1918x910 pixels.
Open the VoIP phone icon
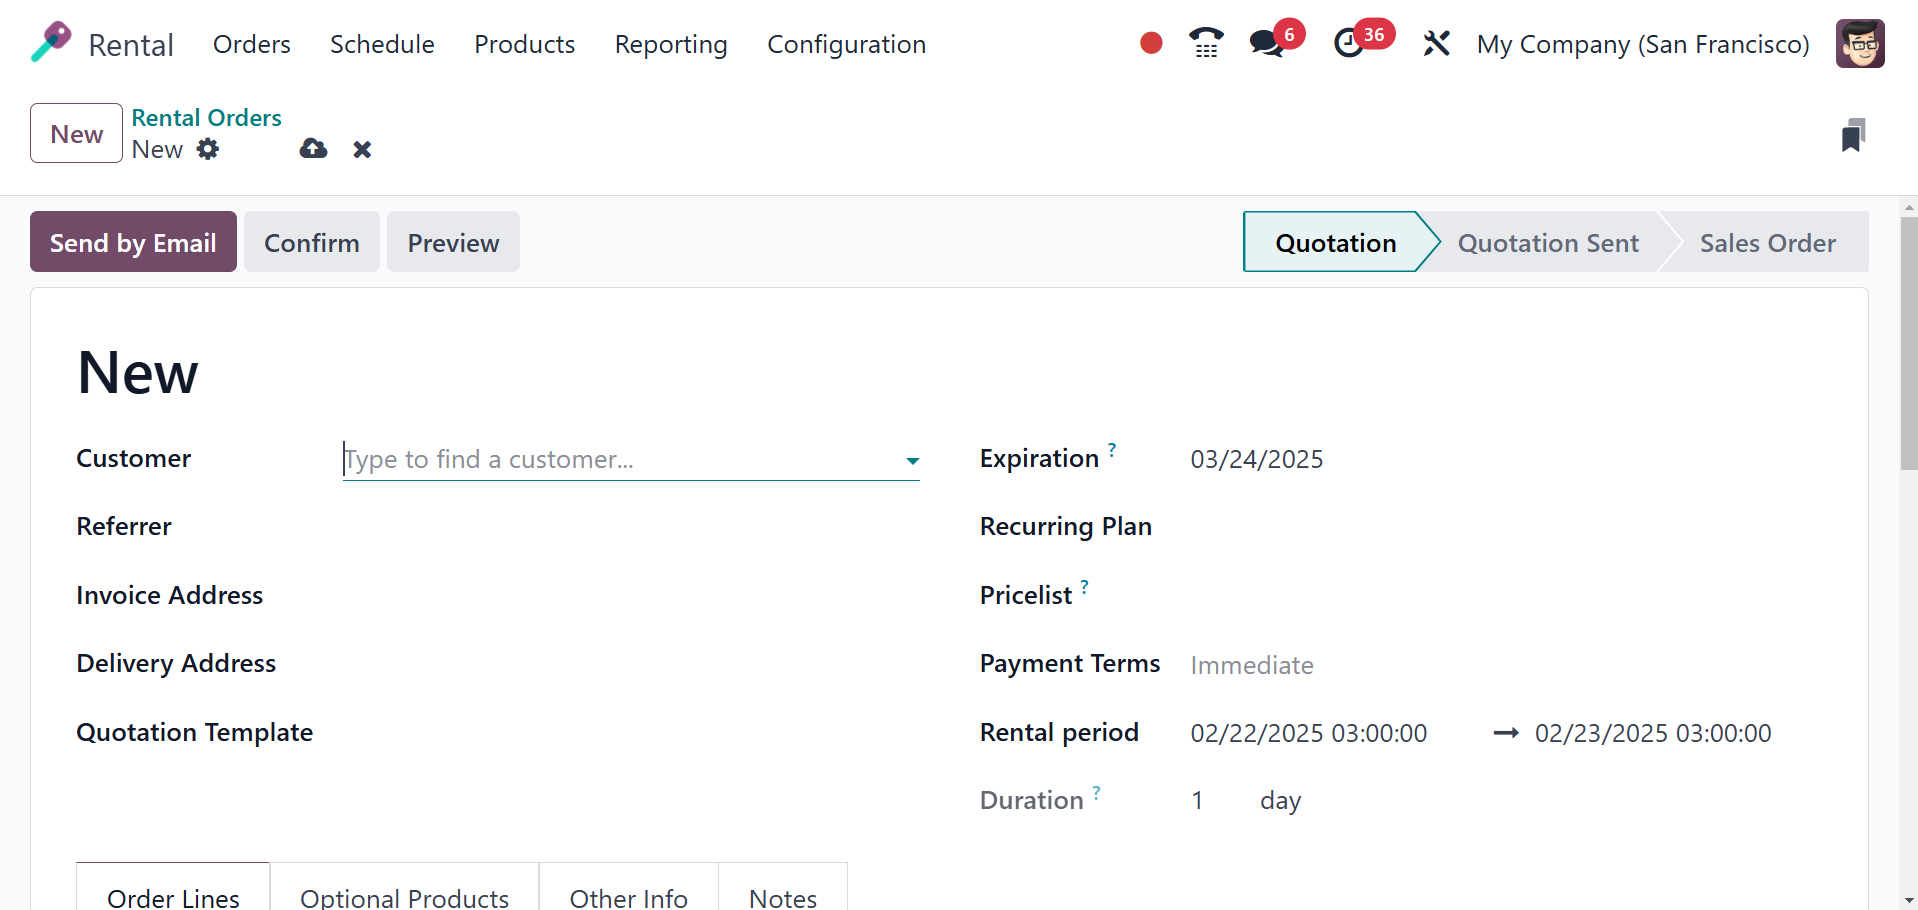point(1206,43)
